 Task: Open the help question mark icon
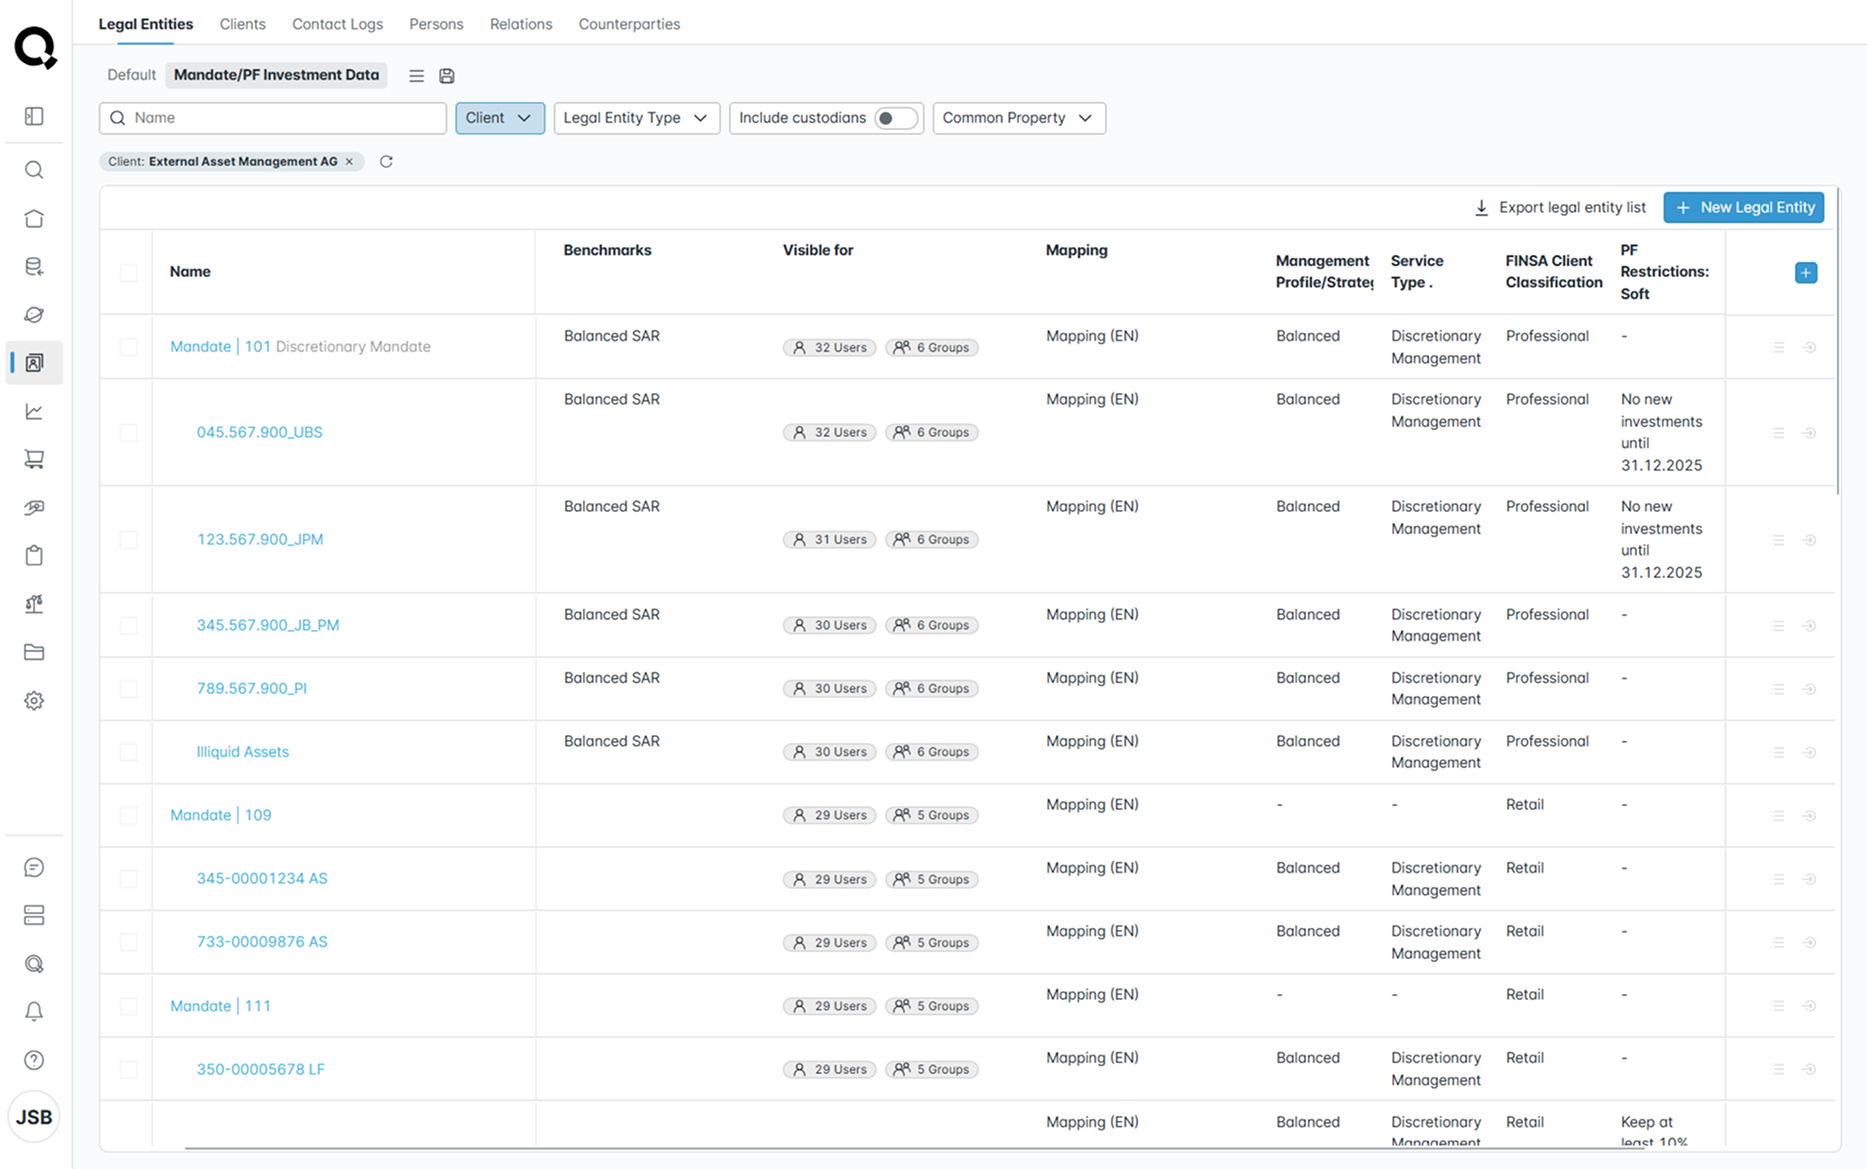34,1060
